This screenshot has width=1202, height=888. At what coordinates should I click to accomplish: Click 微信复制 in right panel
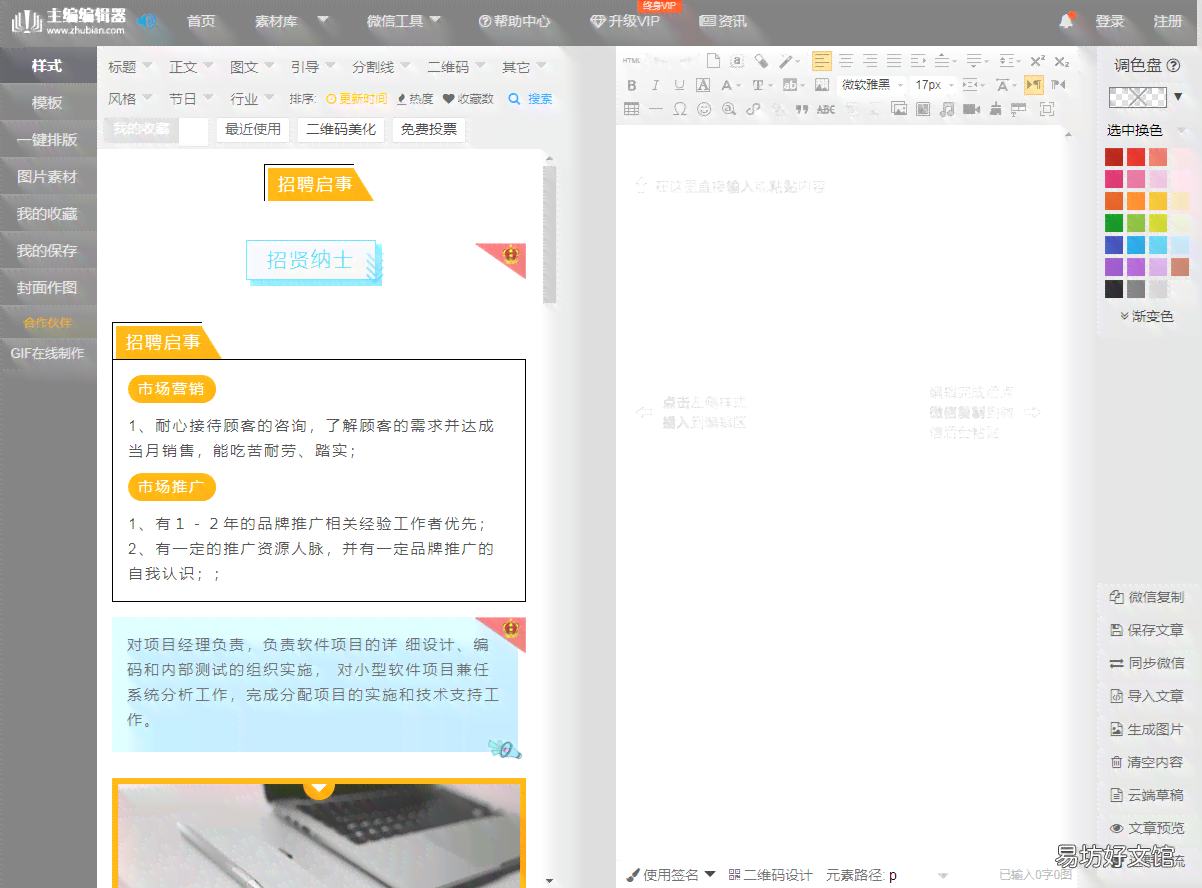(1147, 597)
